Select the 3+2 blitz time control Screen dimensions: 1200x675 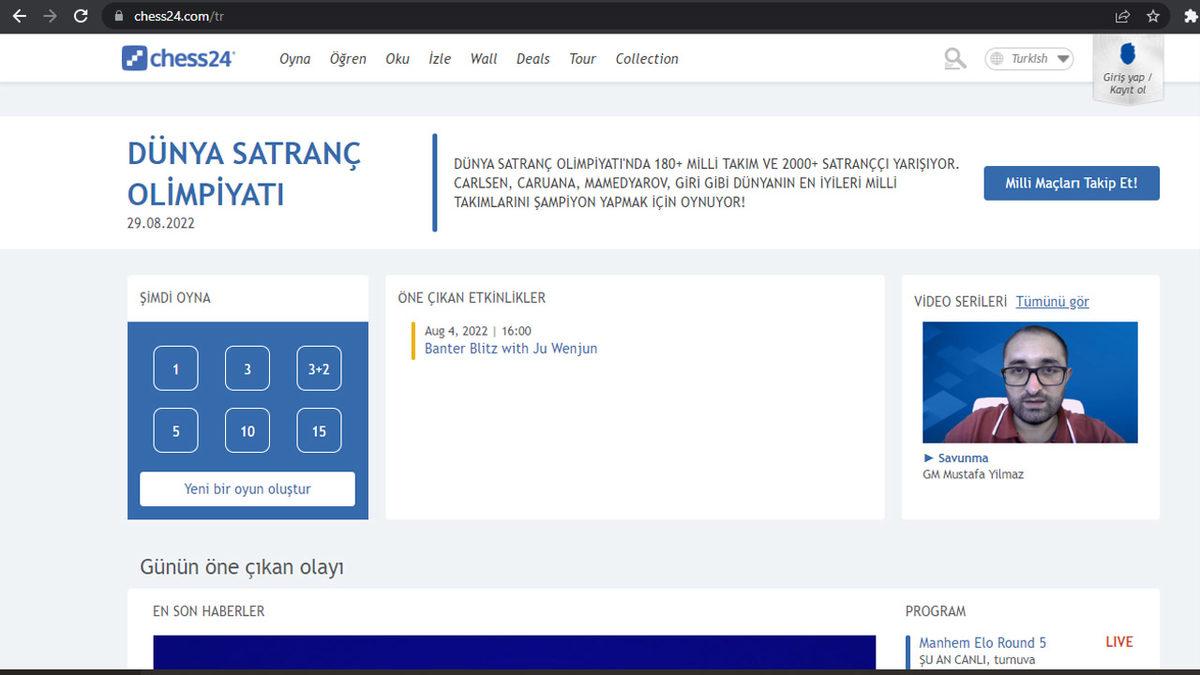coord(318,368)
